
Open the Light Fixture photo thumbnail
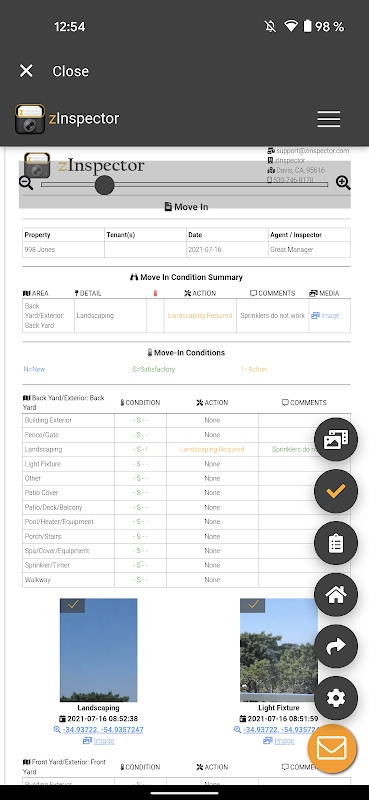click(279, 650)
